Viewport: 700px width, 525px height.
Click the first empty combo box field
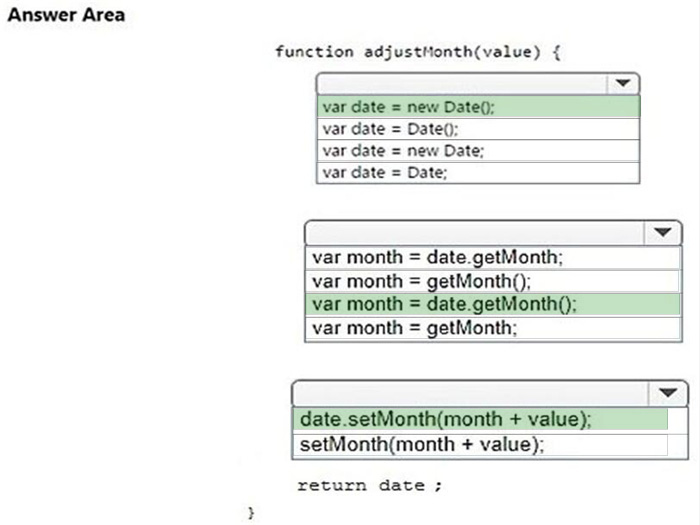pyautogui.click(x=462, y=83)
